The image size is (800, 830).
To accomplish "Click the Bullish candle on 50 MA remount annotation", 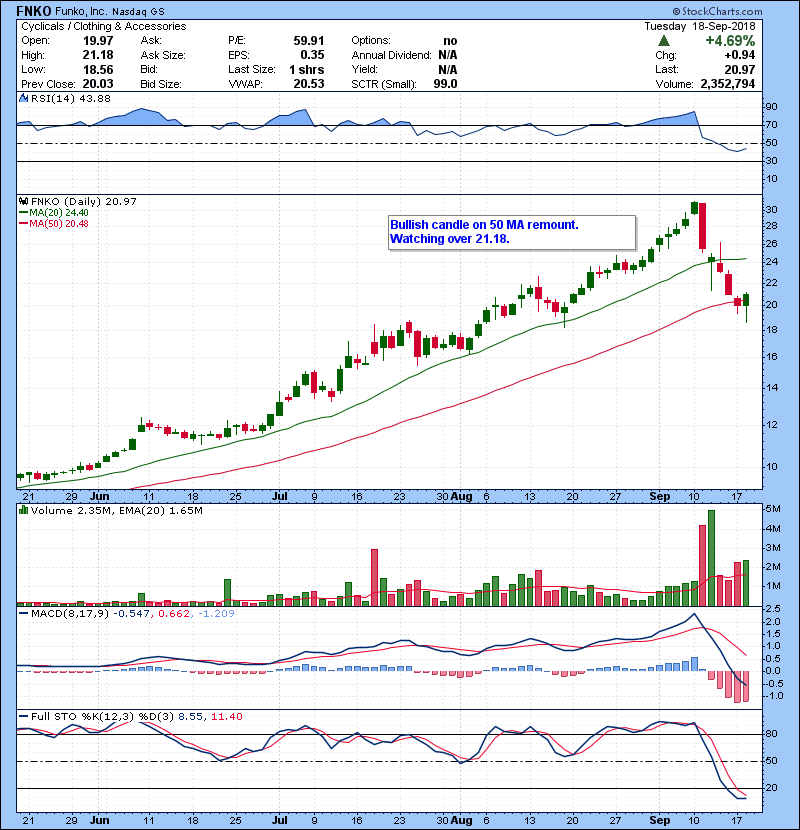I will pyautogui.click(x=512, y=232).
